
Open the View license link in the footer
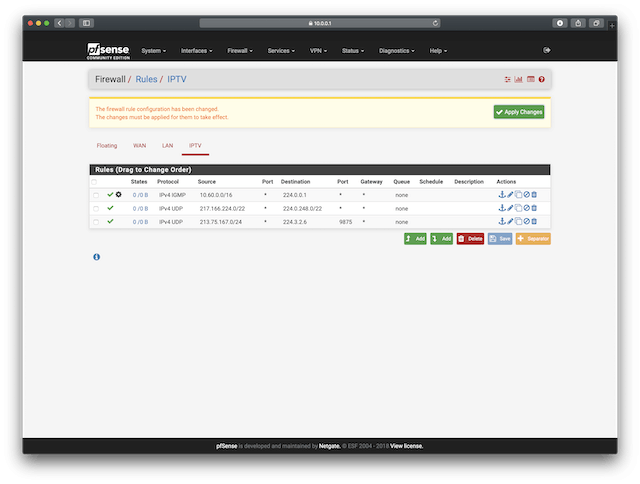(x=407, y=446)
